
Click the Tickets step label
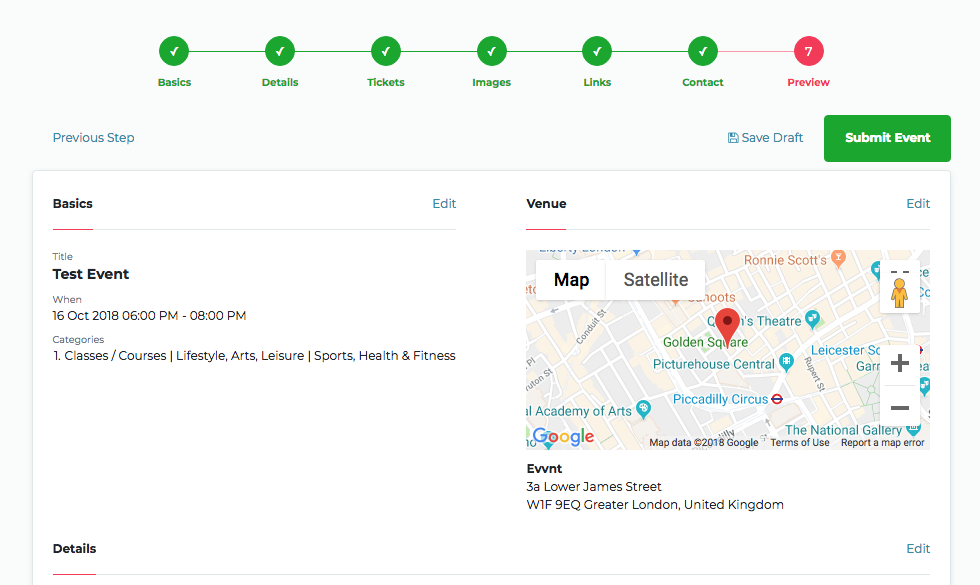tap(386, 82)
